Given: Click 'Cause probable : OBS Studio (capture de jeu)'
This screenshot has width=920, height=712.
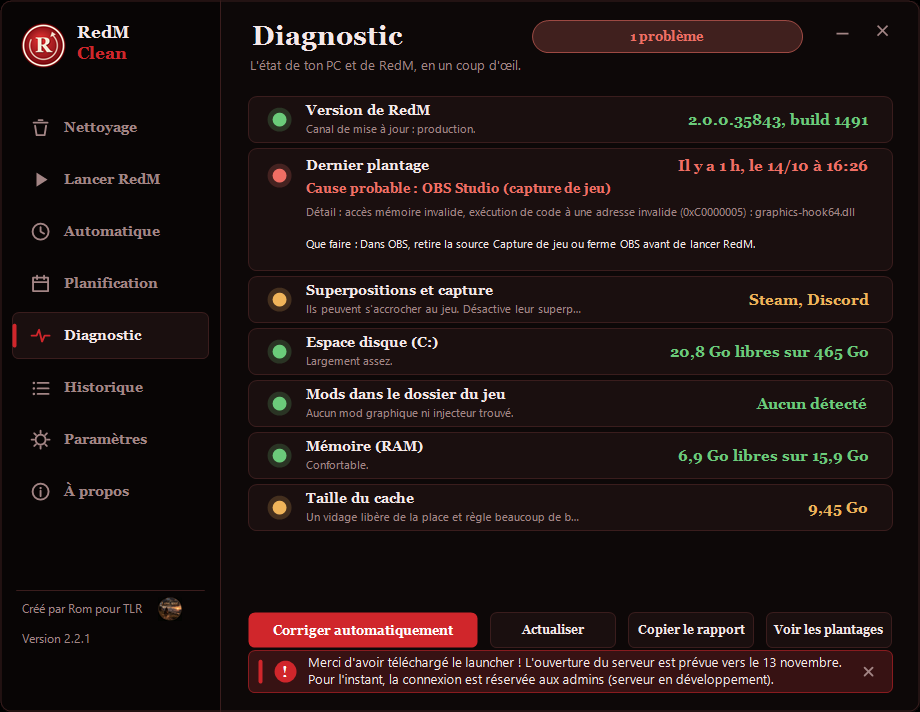Looking at the screenshot, I should (x=458, y=188).
